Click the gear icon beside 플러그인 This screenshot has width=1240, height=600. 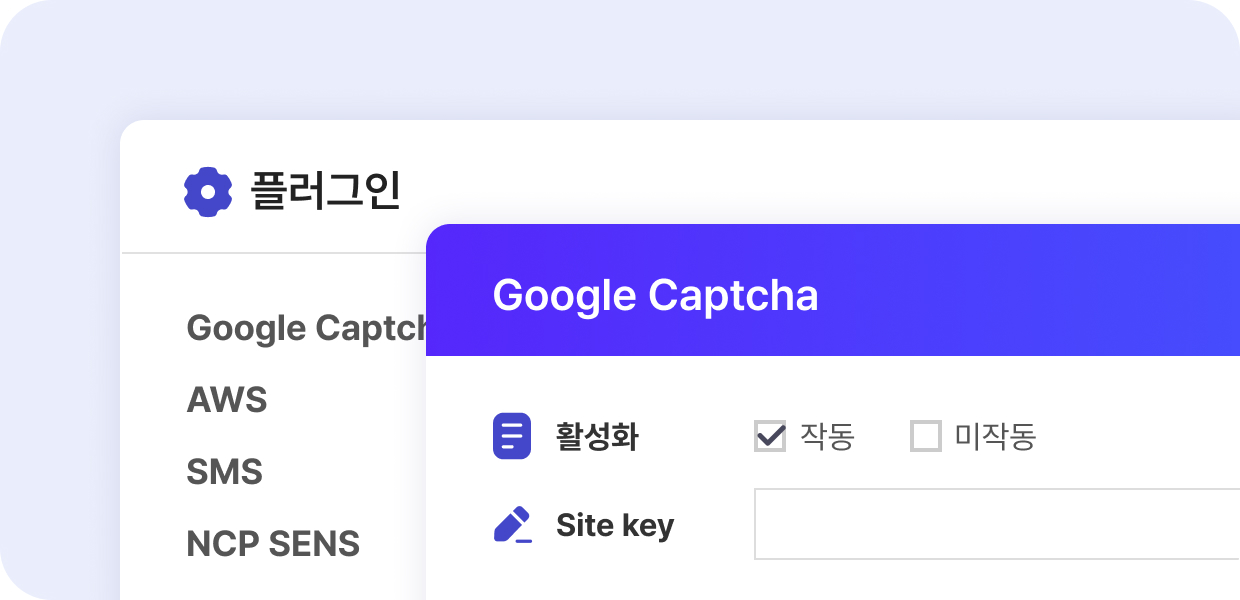(x=208, y=192)
